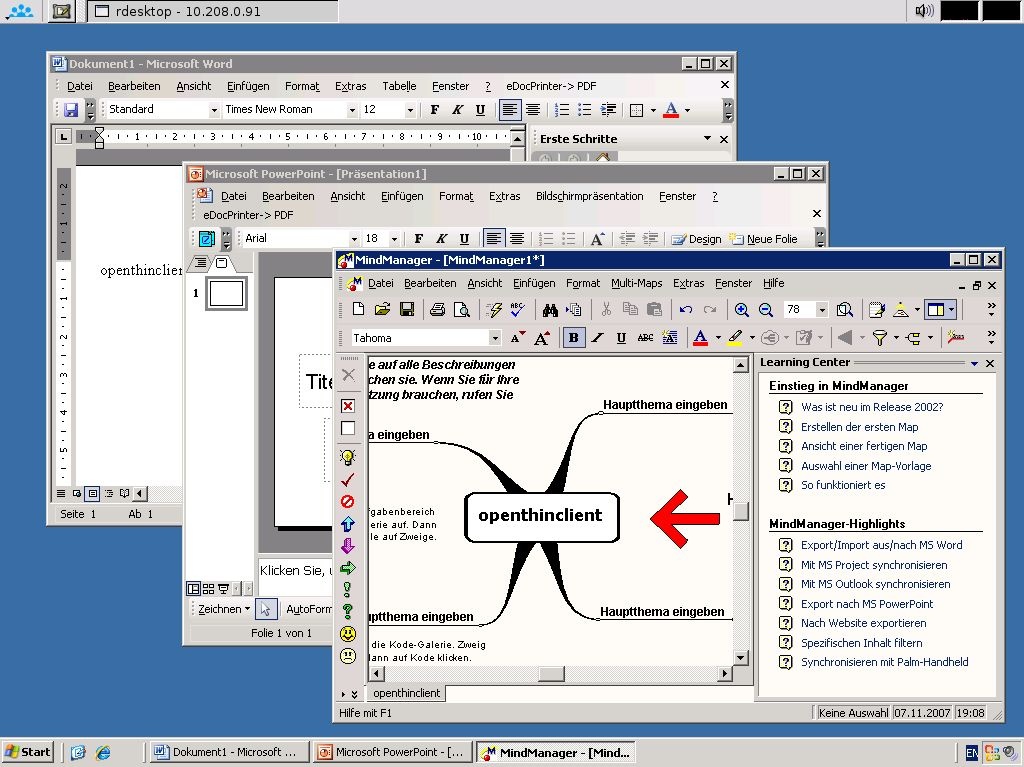The image size is (1024, 767).
Task: Select the openthinclient map tab
Action: click(x=406, y=693)
